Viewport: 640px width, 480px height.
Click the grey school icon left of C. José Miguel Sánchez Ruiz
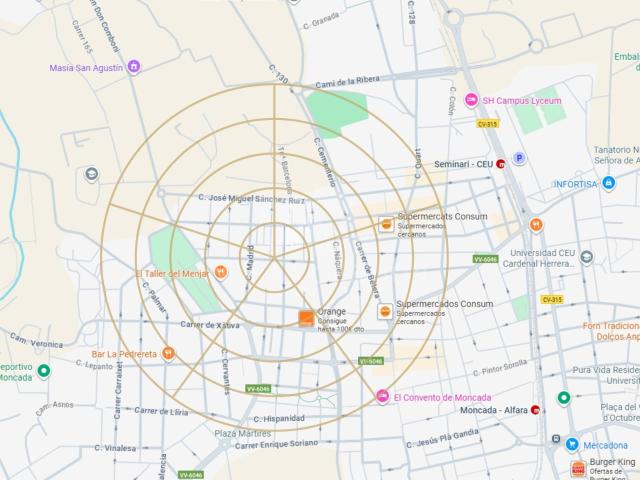[x=91, y=174]
